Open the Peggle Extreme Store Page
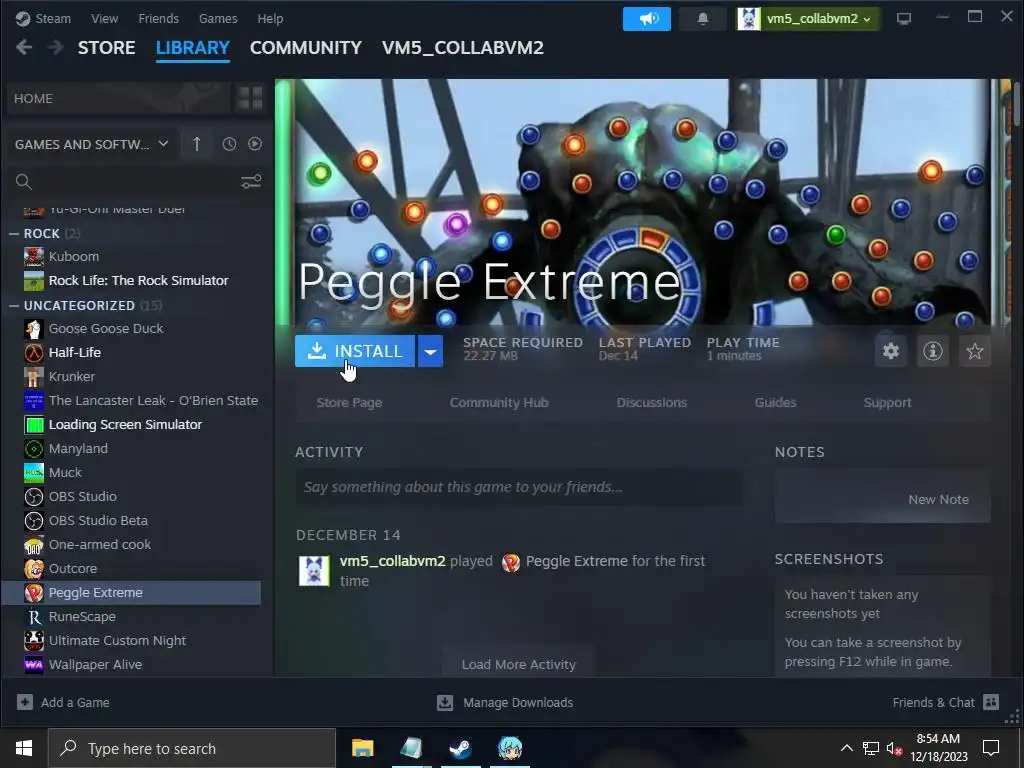The image size is (1024, 768). tap(349, 402)
